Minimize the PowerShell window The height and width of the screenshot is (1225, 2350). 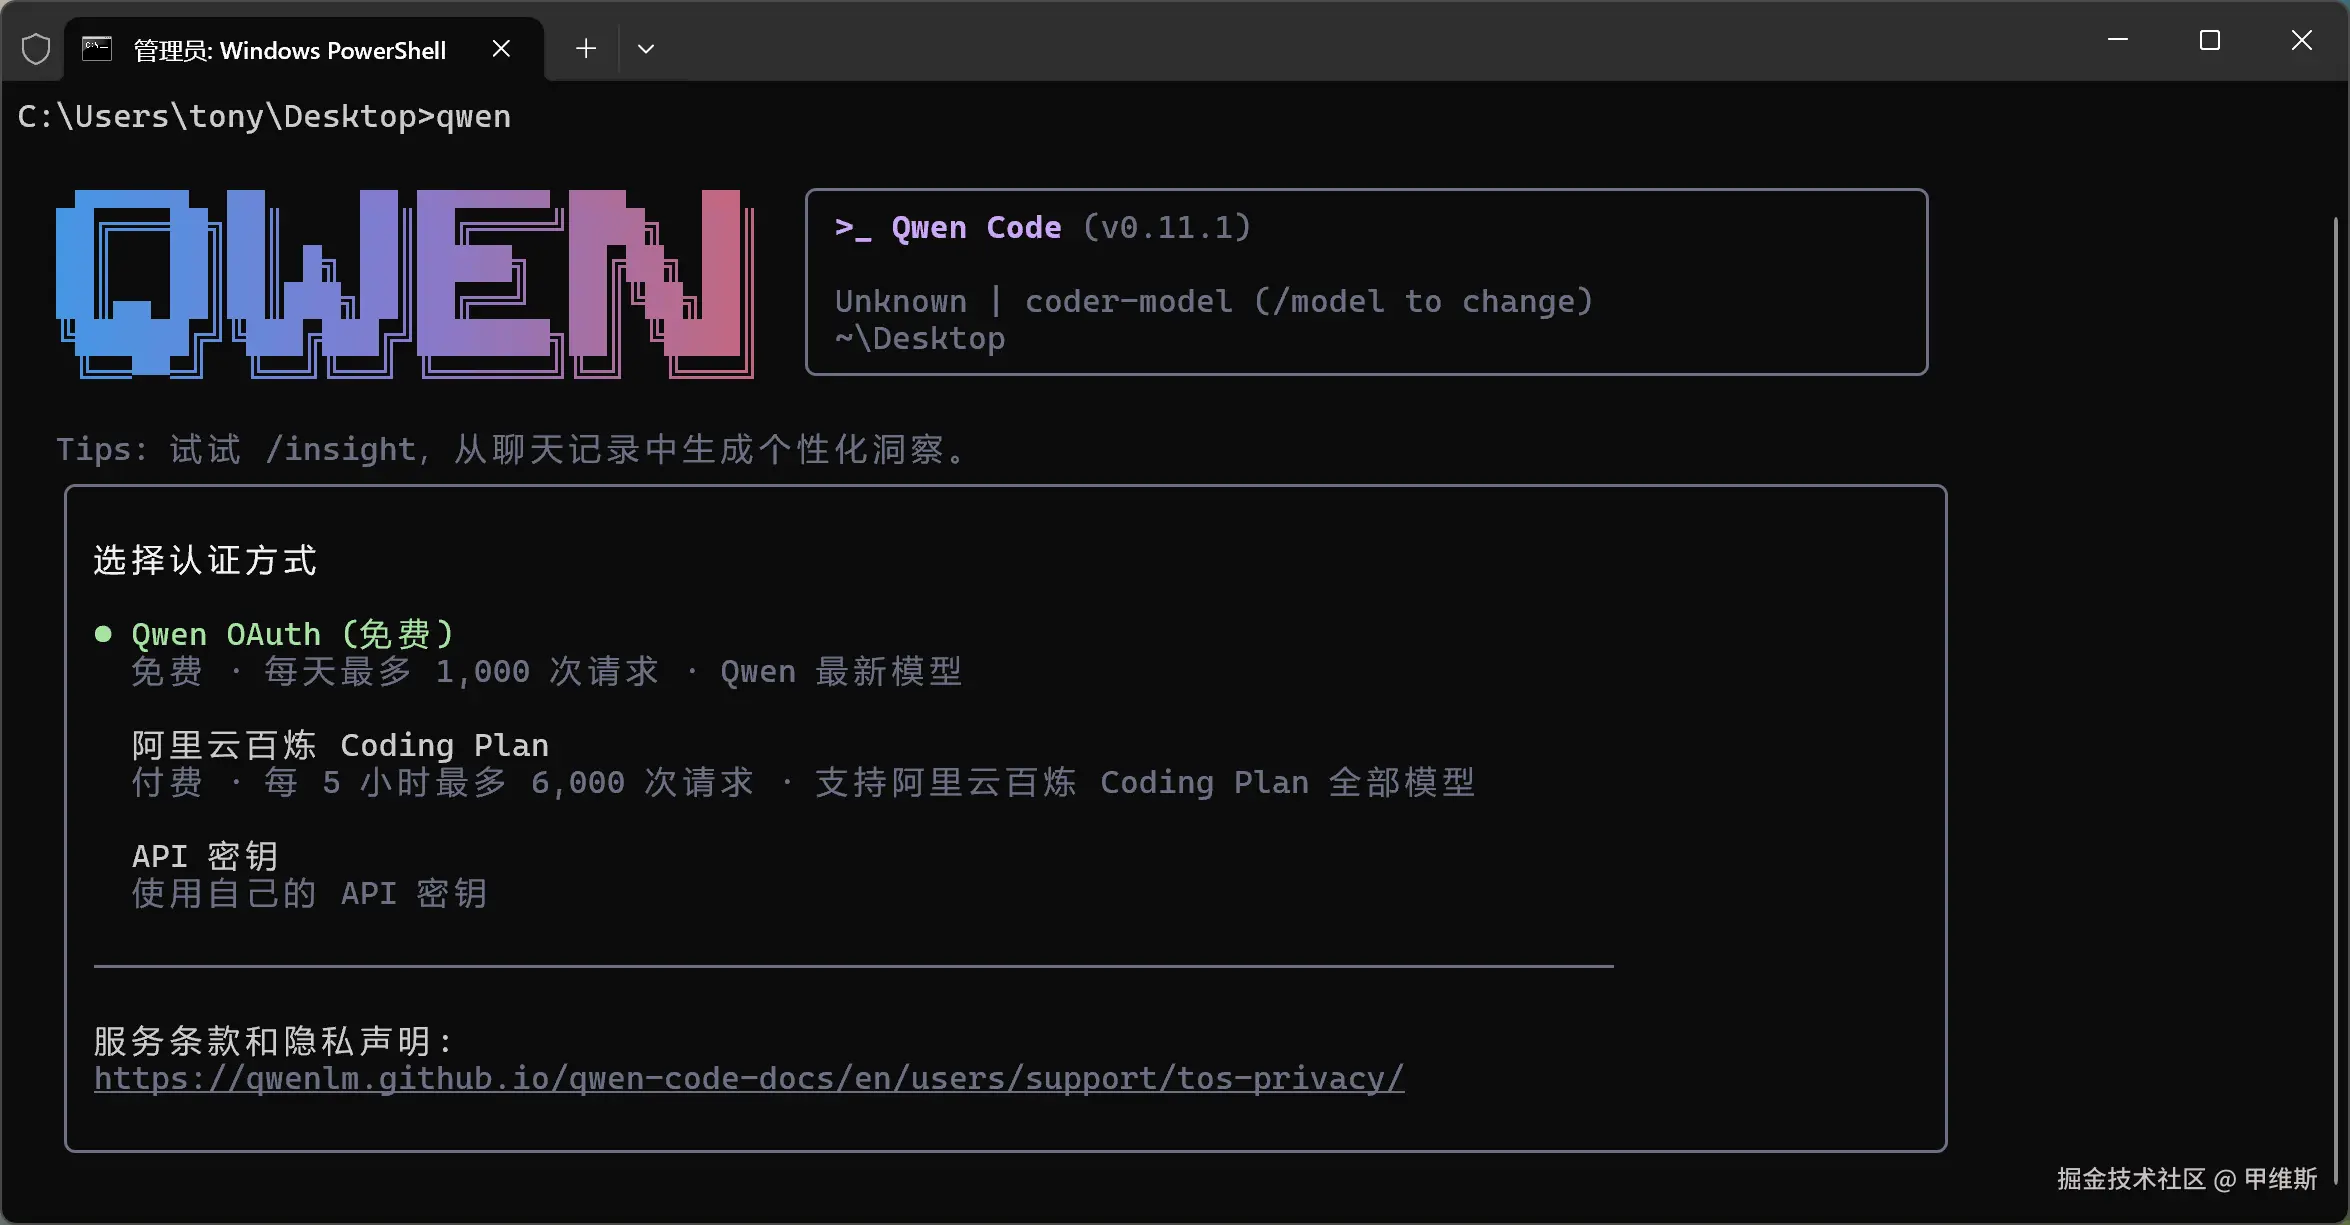pos(2117,41)
